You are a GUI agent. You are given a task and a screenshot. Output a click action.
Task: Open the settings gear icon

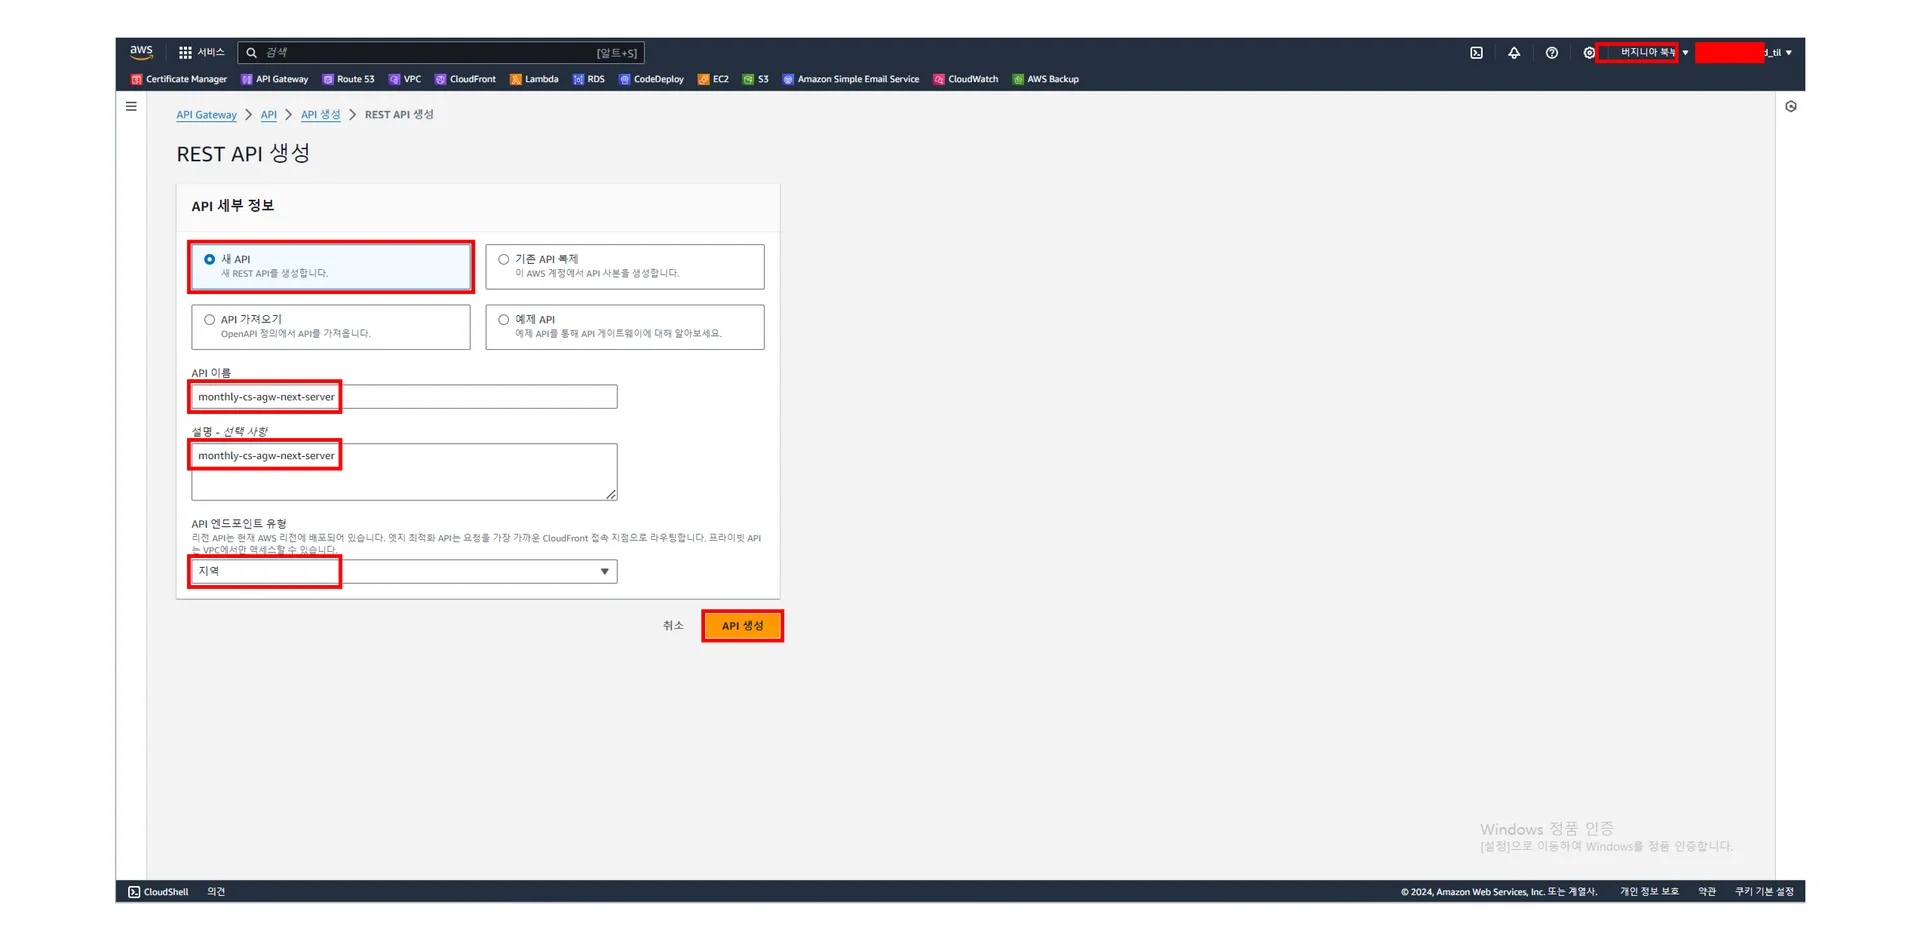(x=1588, y=53)
